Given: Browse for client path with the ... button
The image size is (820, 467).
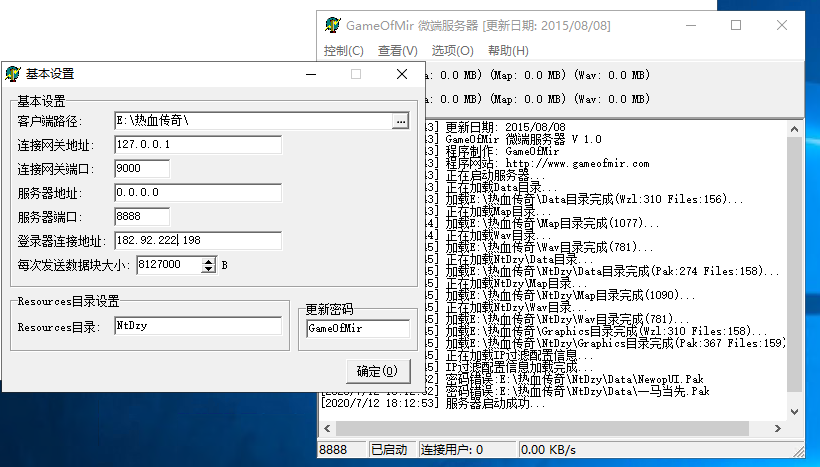Looking at the screenshot, I should pos(401,121).
